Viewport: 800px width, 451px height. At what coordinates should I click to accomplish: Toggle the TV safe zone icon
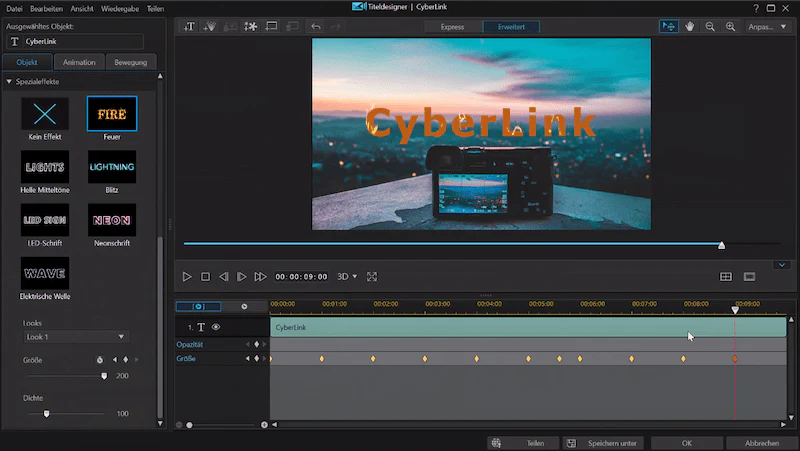pyautogui.click(x=749, y=277)
